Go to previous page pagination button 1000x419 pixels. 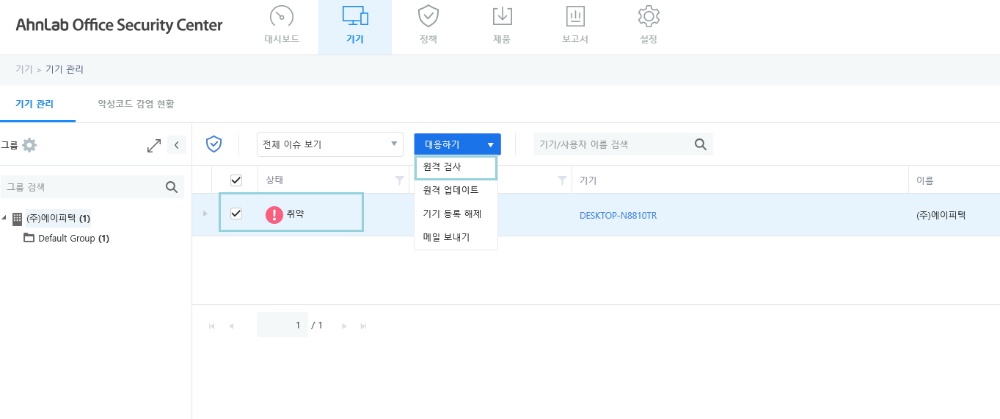[x=231, y=326]
